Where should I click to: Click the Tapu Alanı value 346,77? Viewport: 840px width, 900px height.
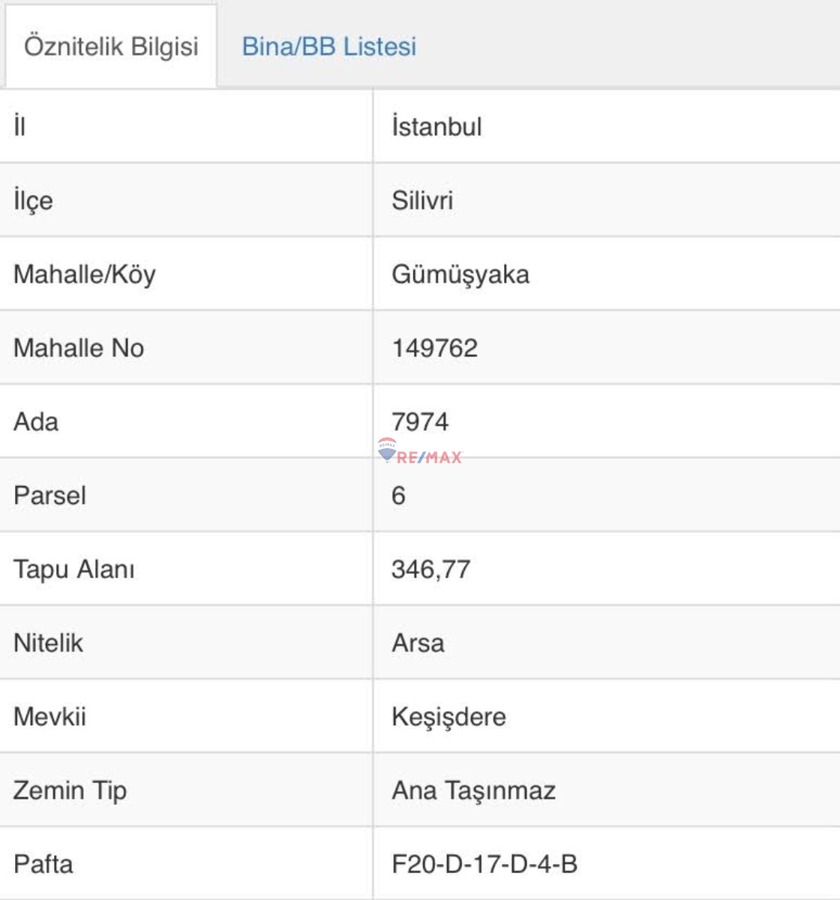point(431,569)
